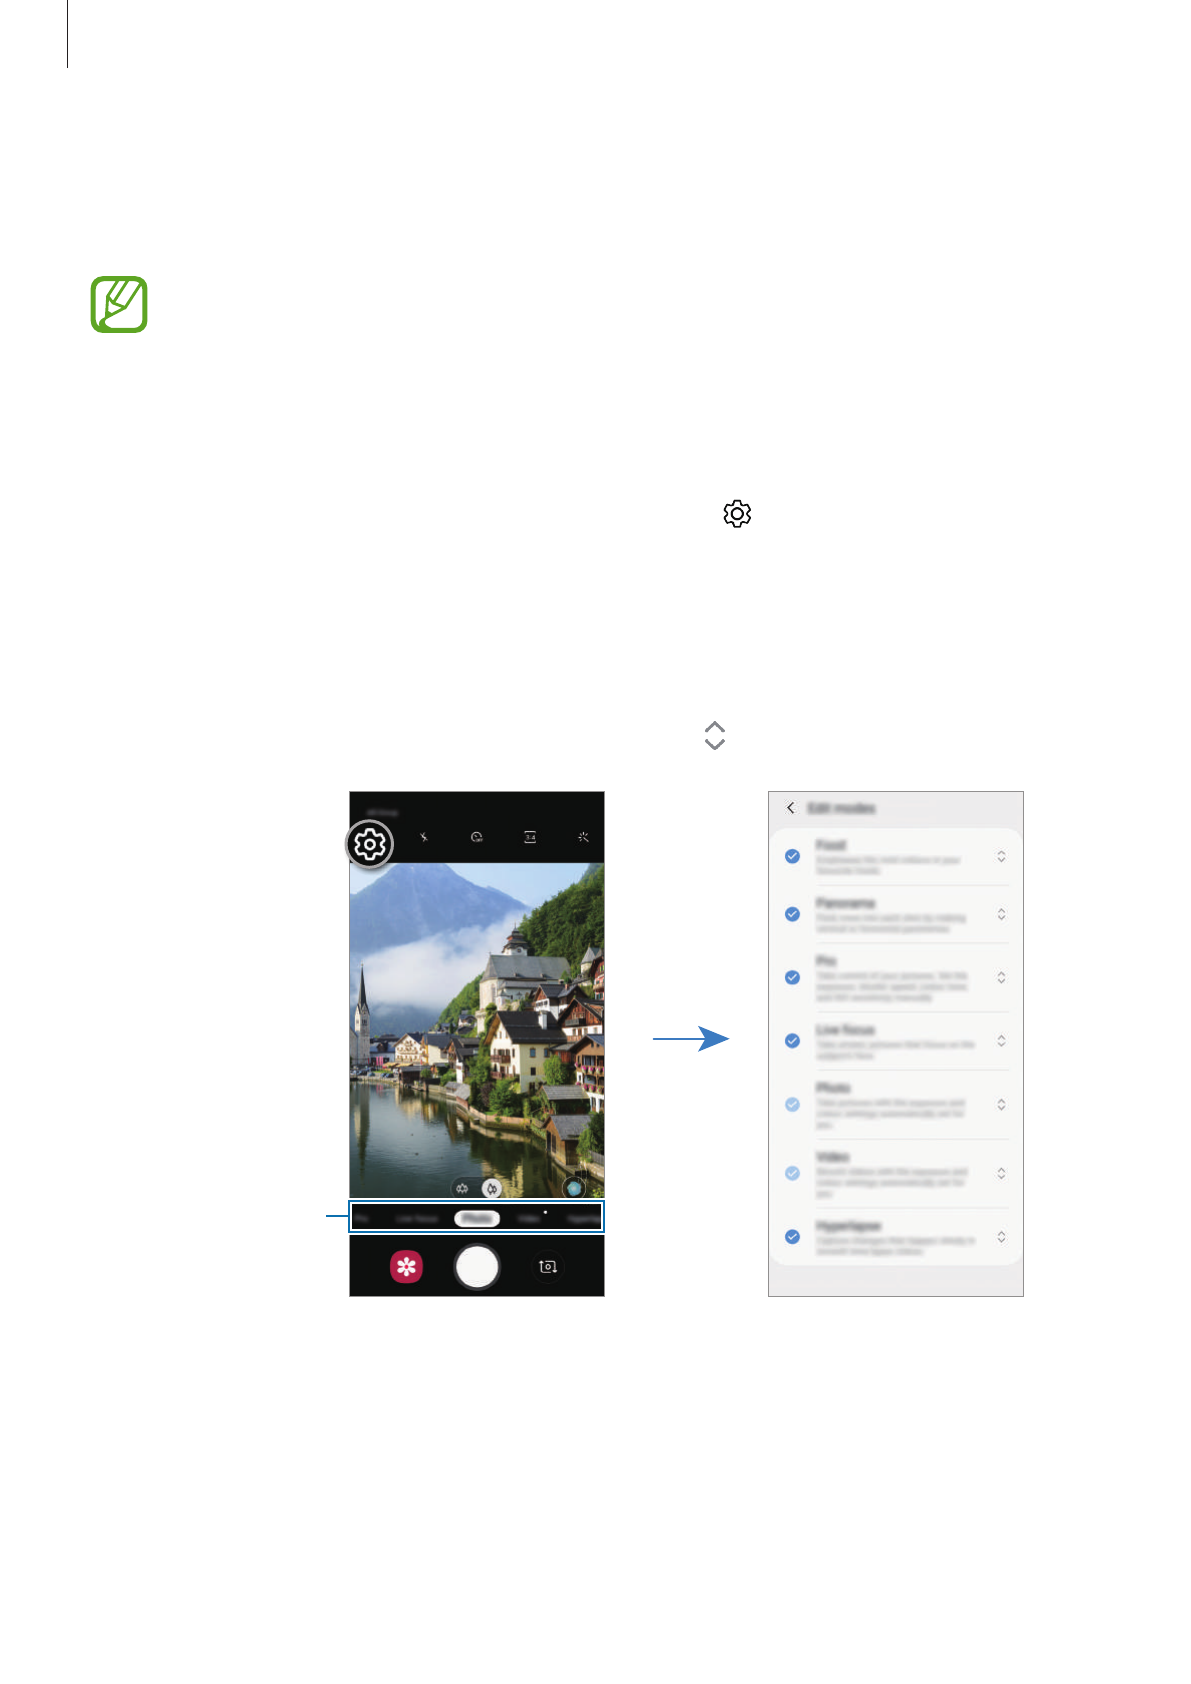The width and height of the screenshot is (1191, 1684).
Task: Open the filters wand icon
Action: point(583,837)
